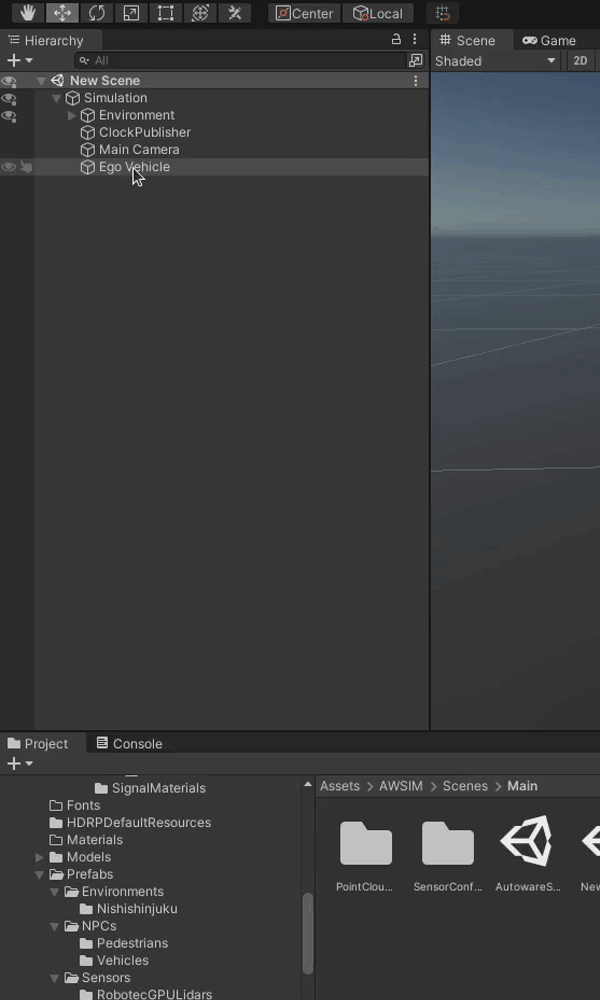Go to AWSIM in breadcrumb
The width and height of the screenshot is (600, 1000).
pos(400,786)
